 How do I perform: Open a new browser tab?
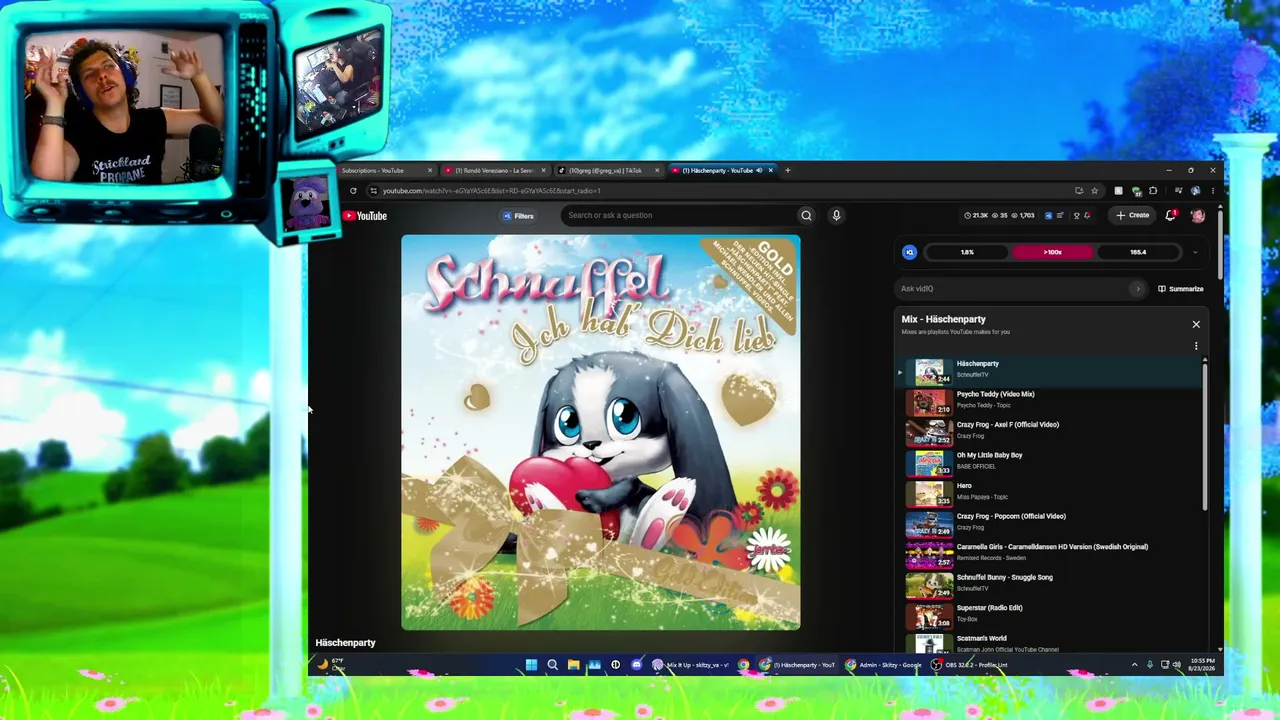(787, 170)
